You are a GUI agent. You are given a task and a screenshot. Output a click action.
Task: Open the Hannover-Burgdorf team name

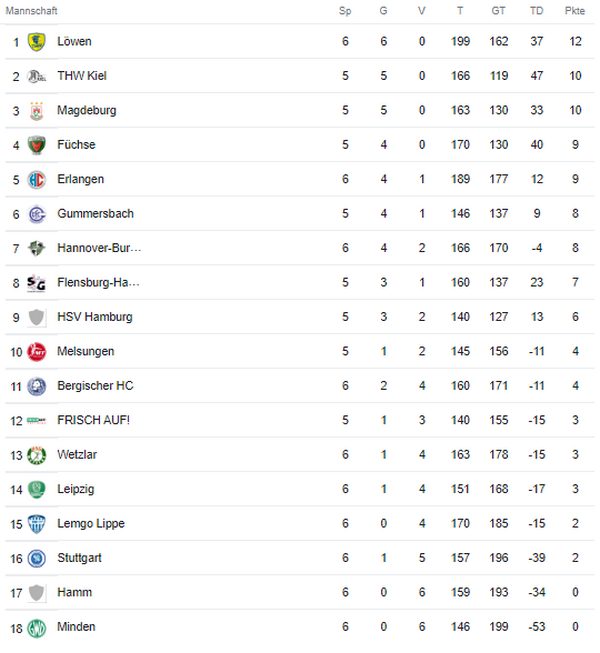point(99,248)
